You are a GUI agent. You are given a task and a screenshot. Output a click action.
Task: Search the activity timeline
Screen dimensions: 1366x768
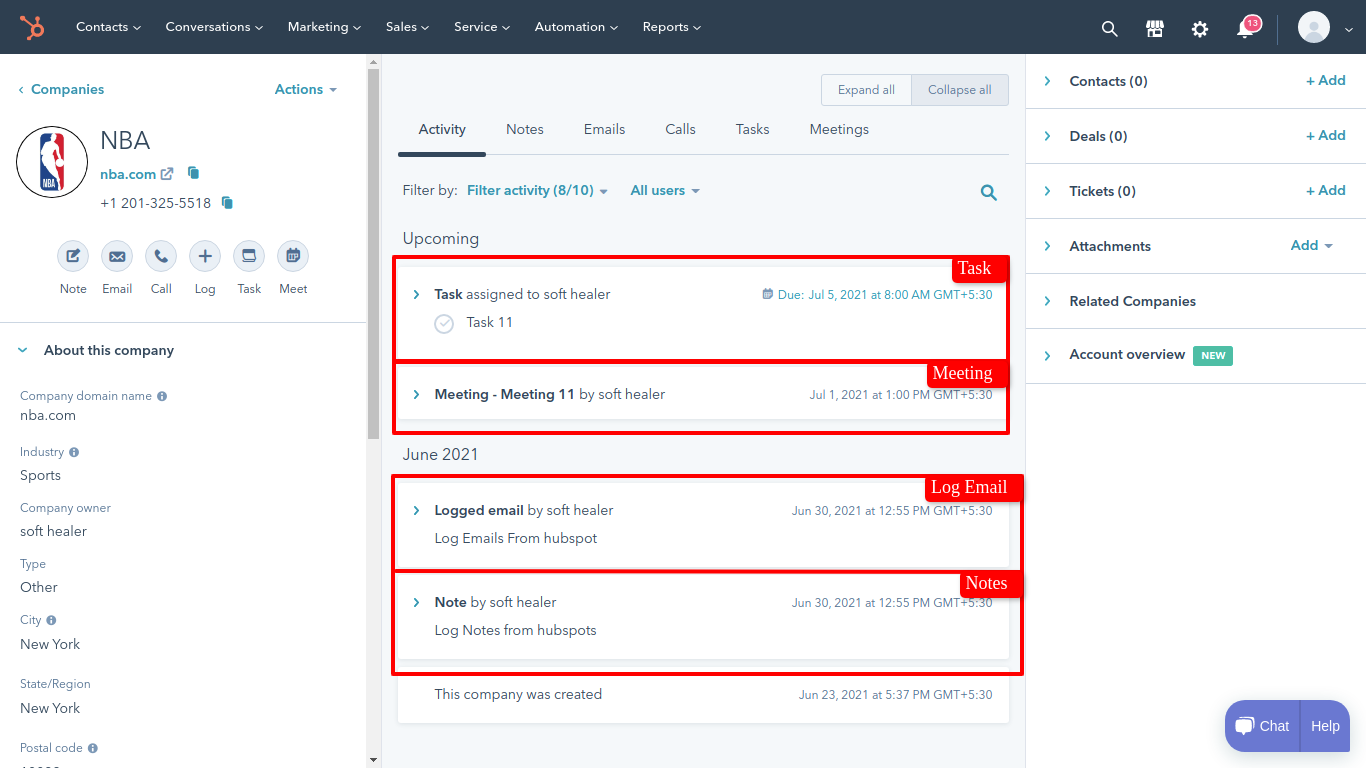pos(989,193)
